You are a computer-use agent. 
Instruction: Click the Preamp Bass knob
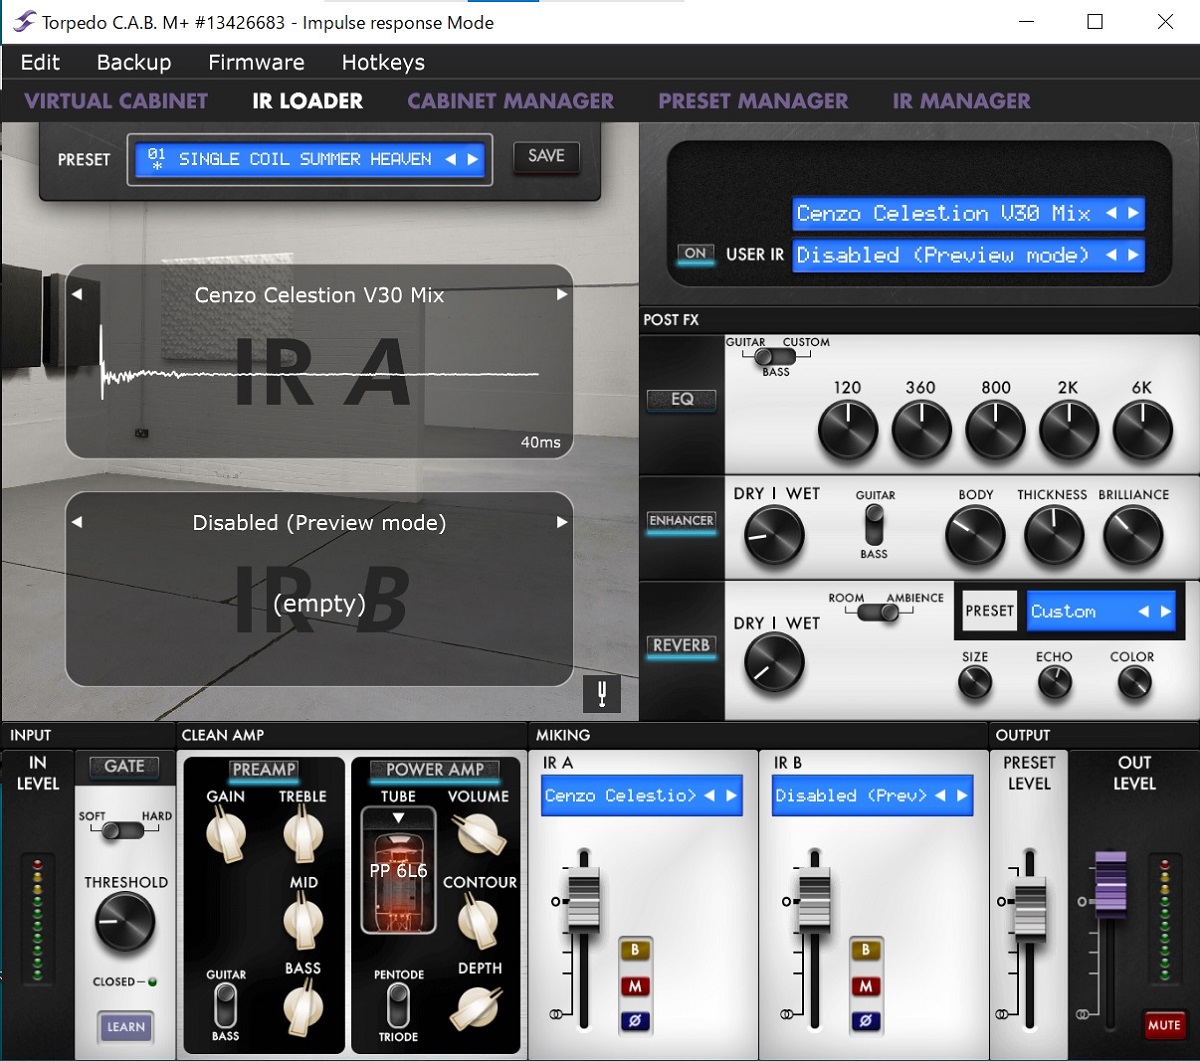pyautogui.click(x=303, y=1007)
